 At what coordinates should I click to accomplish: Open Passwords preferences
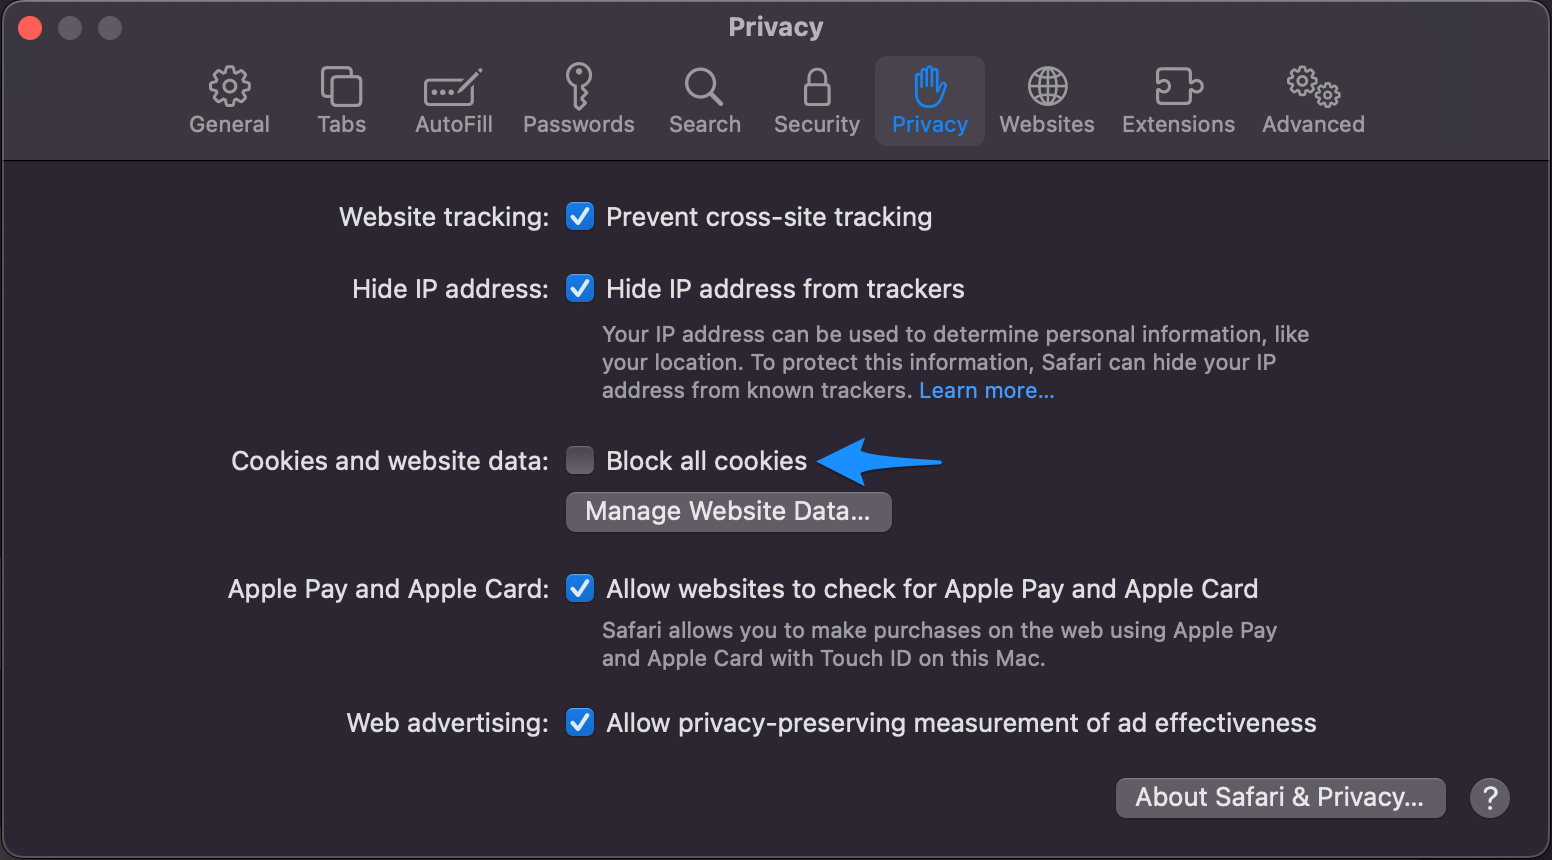pyautogui.click(x=578, y=99)
